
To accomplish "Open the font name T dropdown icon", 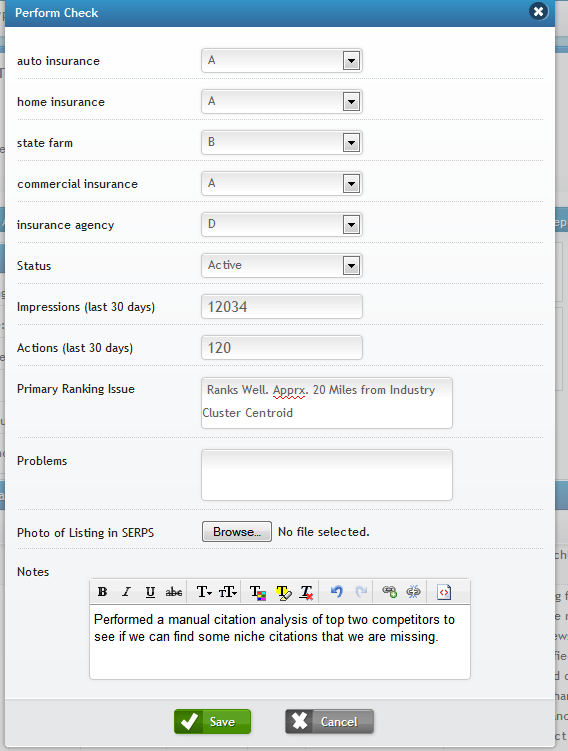I will 204,592.
